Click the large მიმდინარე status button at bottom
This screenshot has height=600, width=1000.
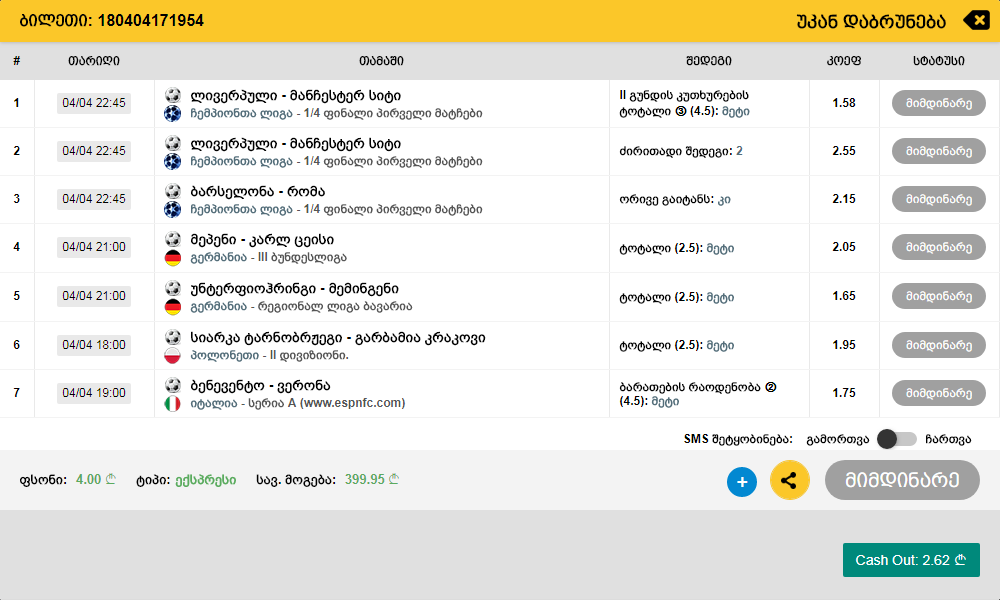(x=902, y=480)
